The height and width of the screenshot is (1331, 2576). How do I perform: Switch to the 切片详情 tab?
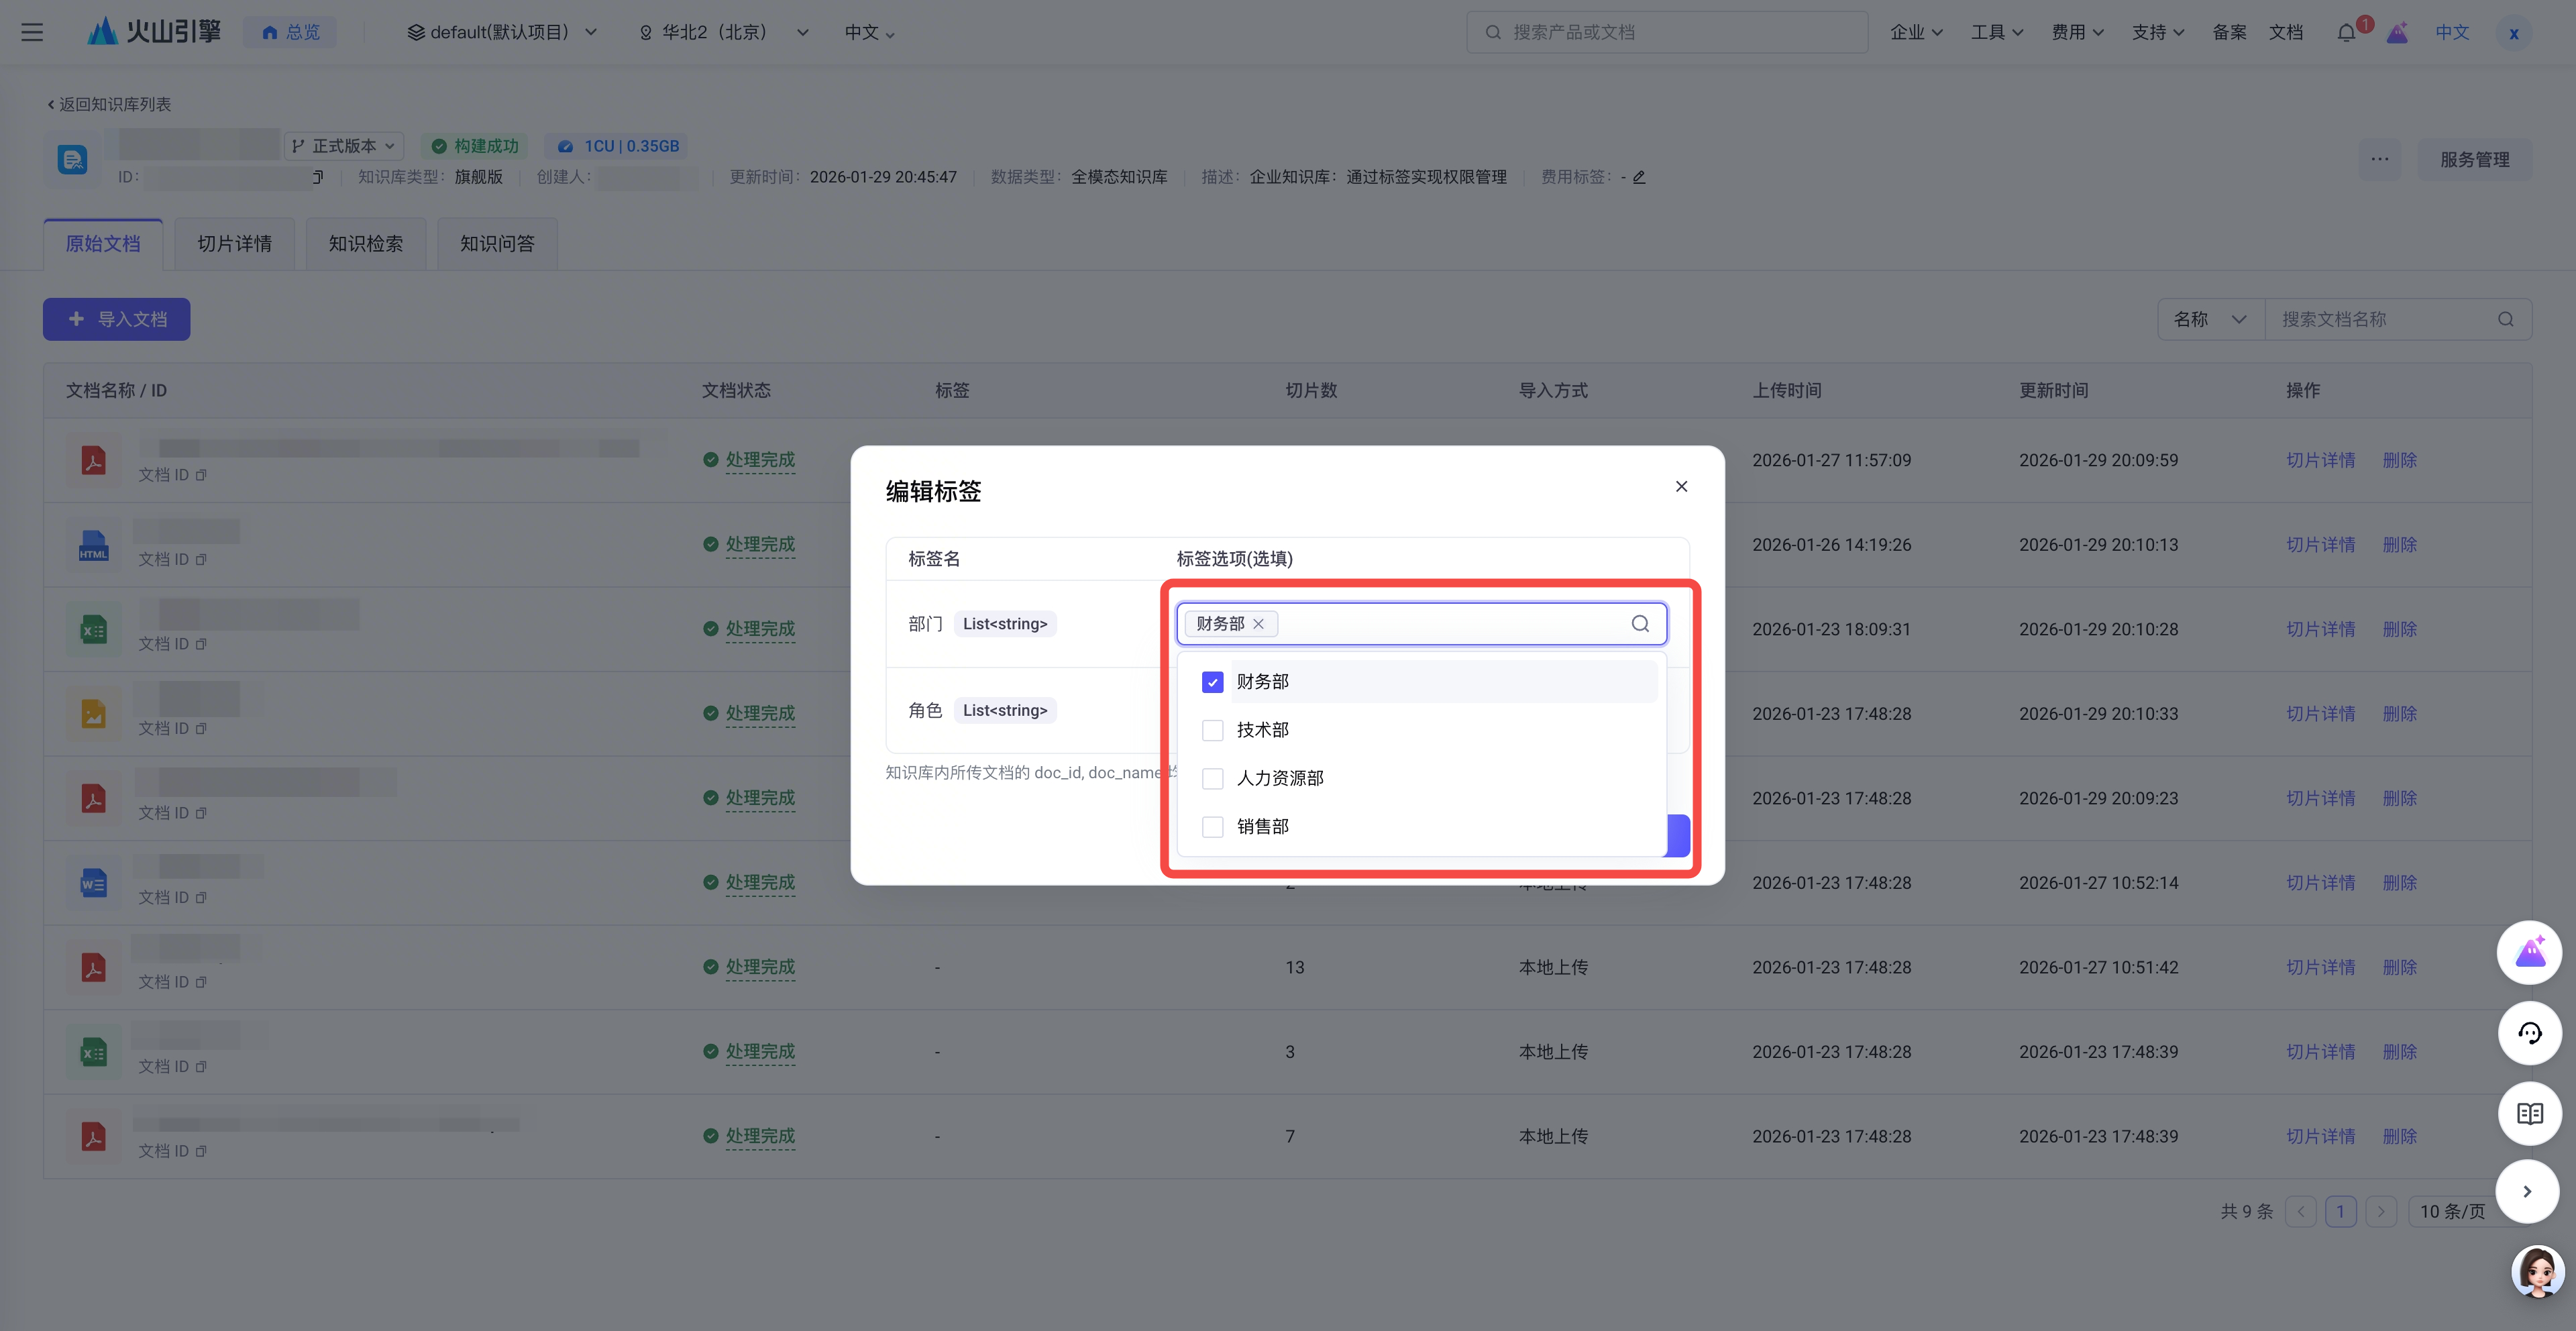[234, 244]
